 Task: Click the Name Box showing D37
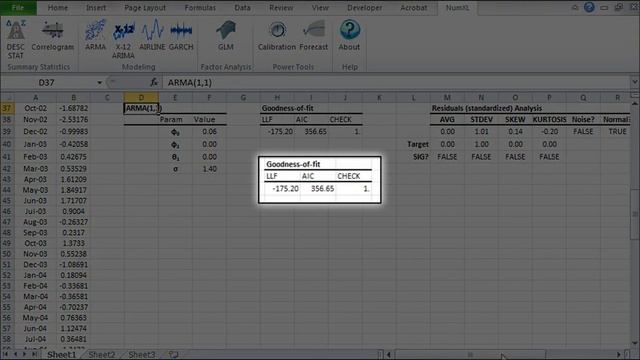[48, 83]
